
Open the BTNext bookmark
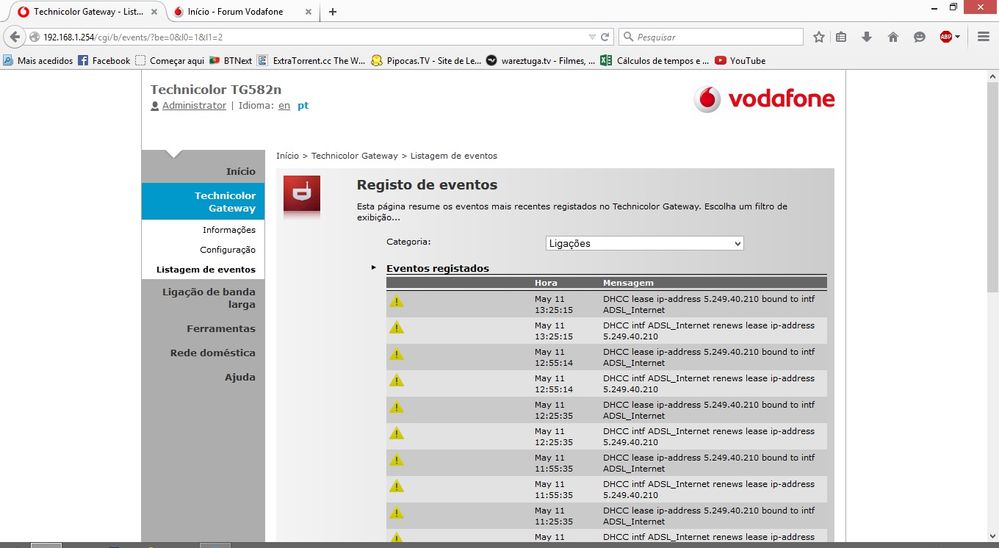231,61
